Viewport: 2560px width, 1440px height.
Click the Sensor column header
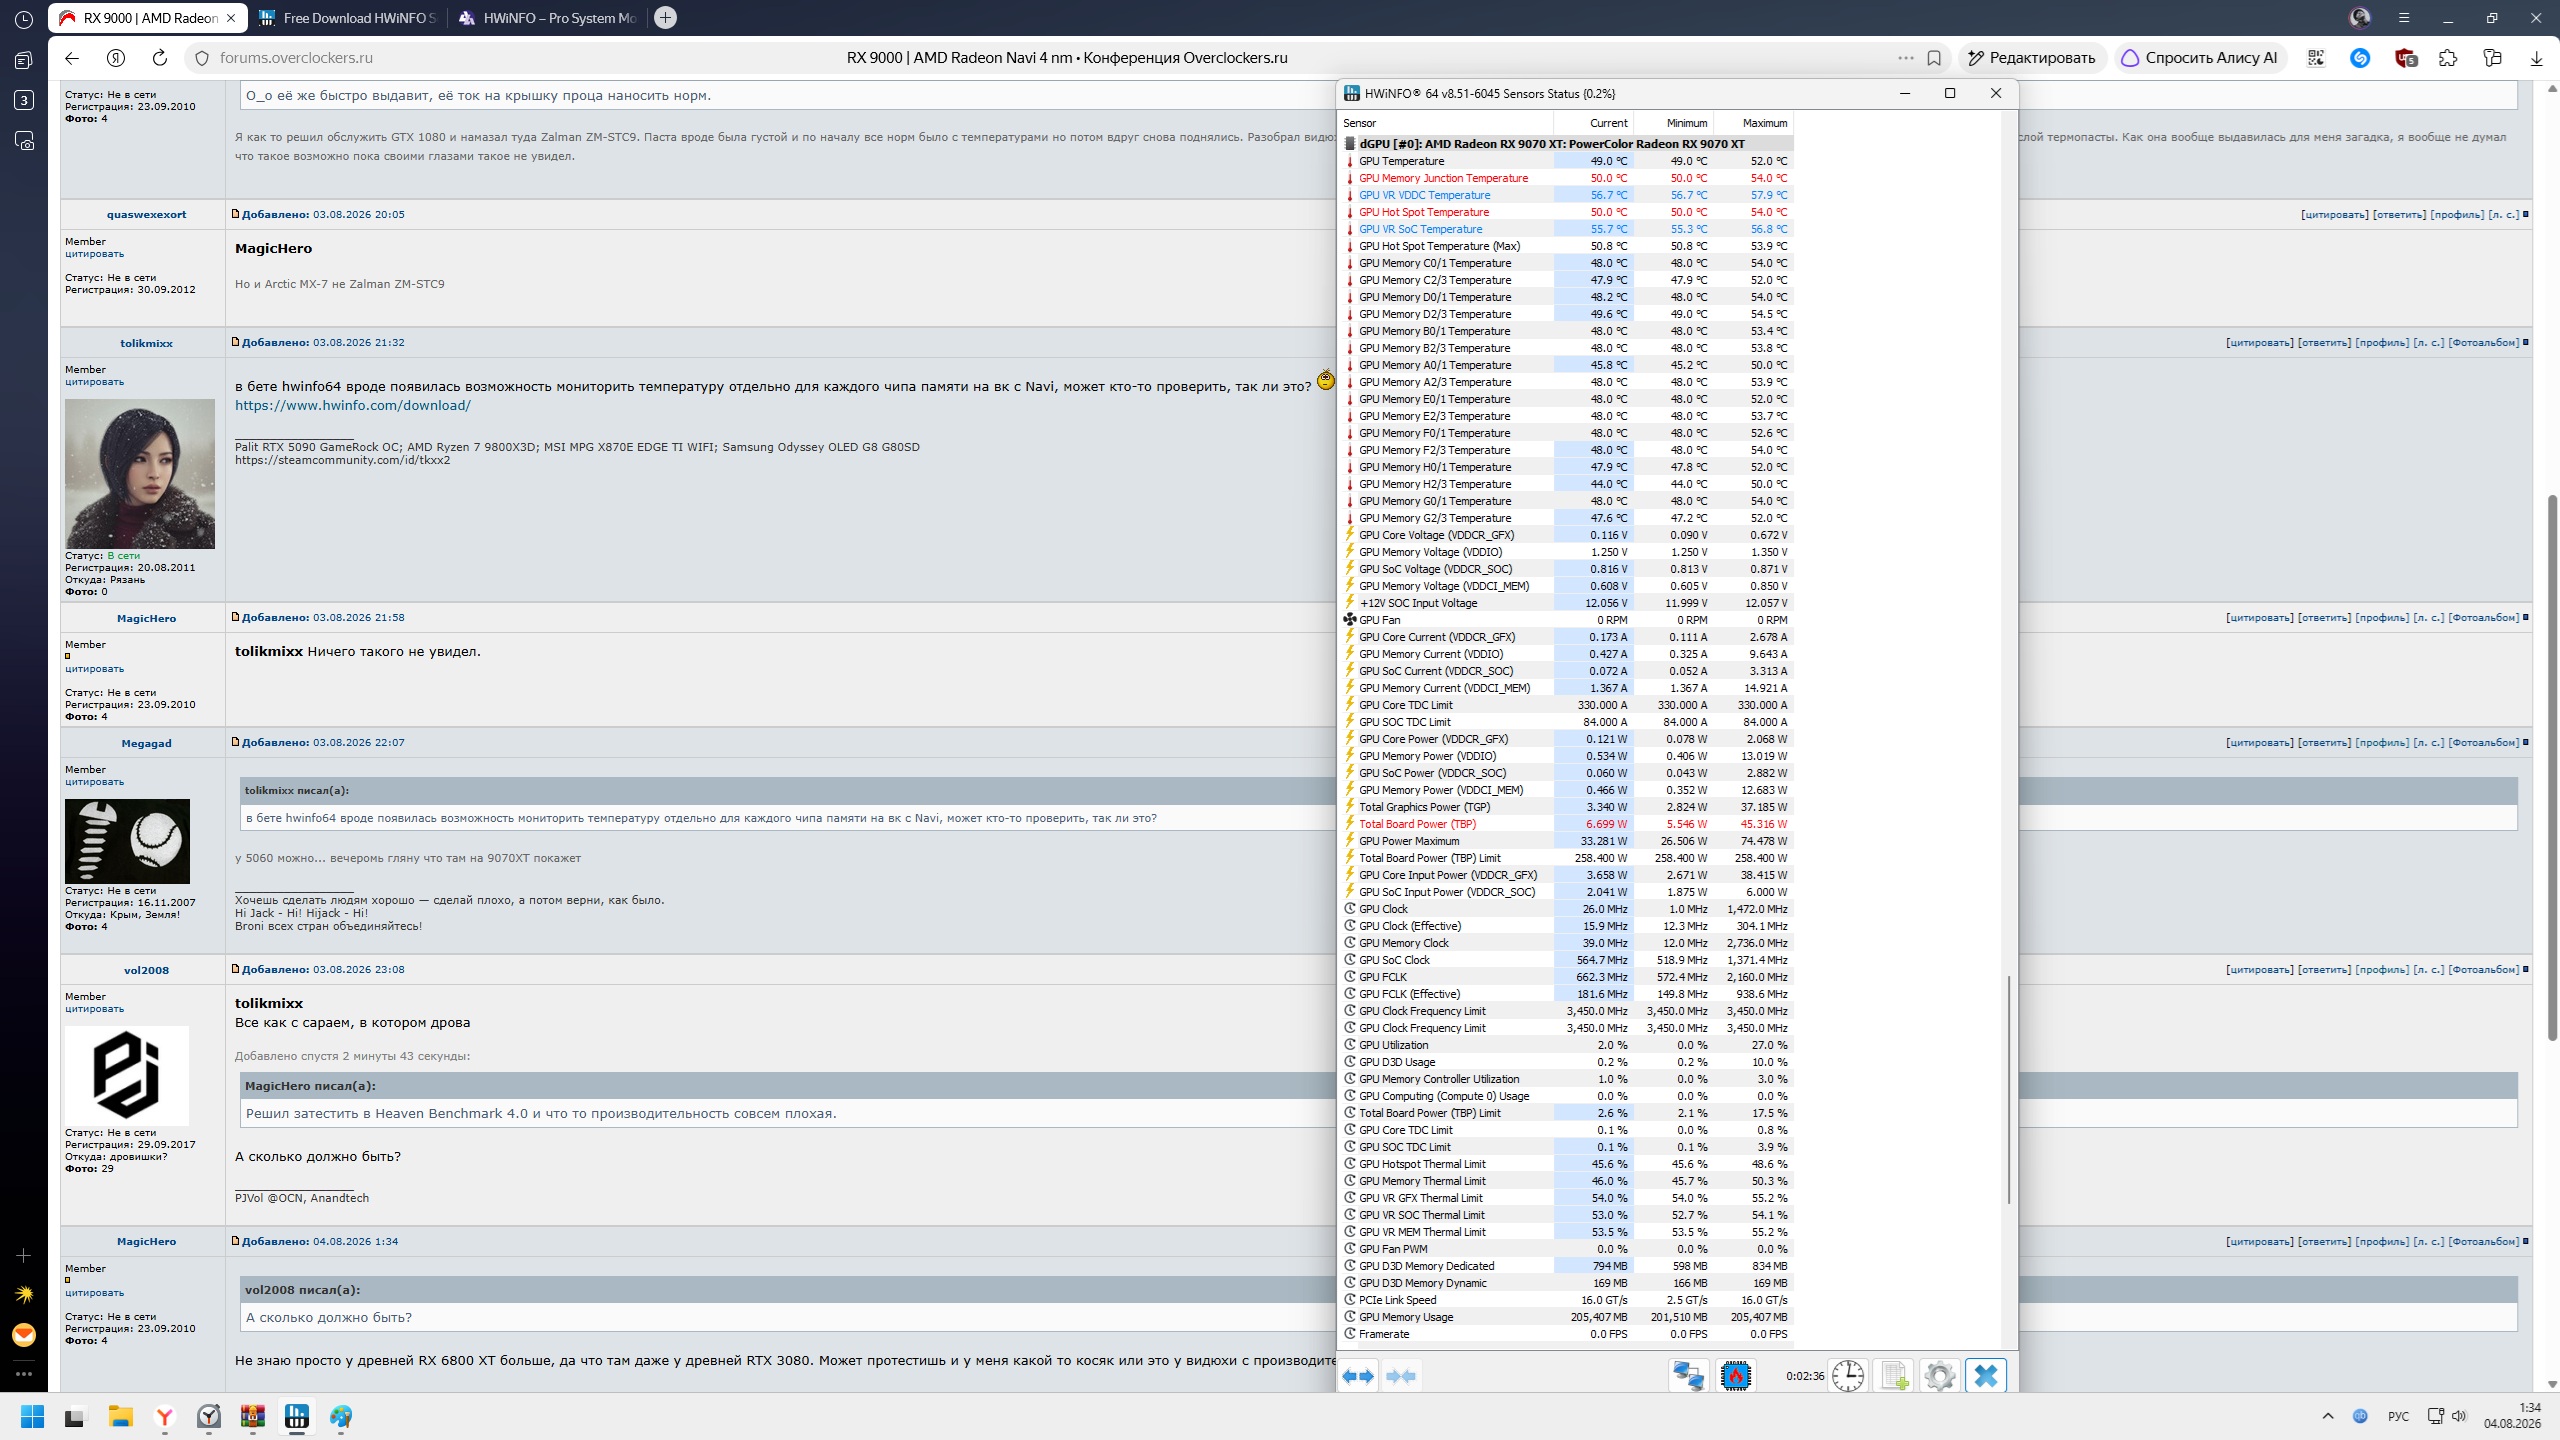click(x=1446, y=123)
